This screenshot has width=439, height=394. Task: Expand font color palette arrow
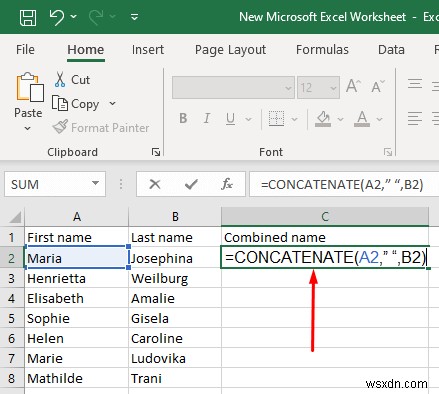click(x=379, y=119)
